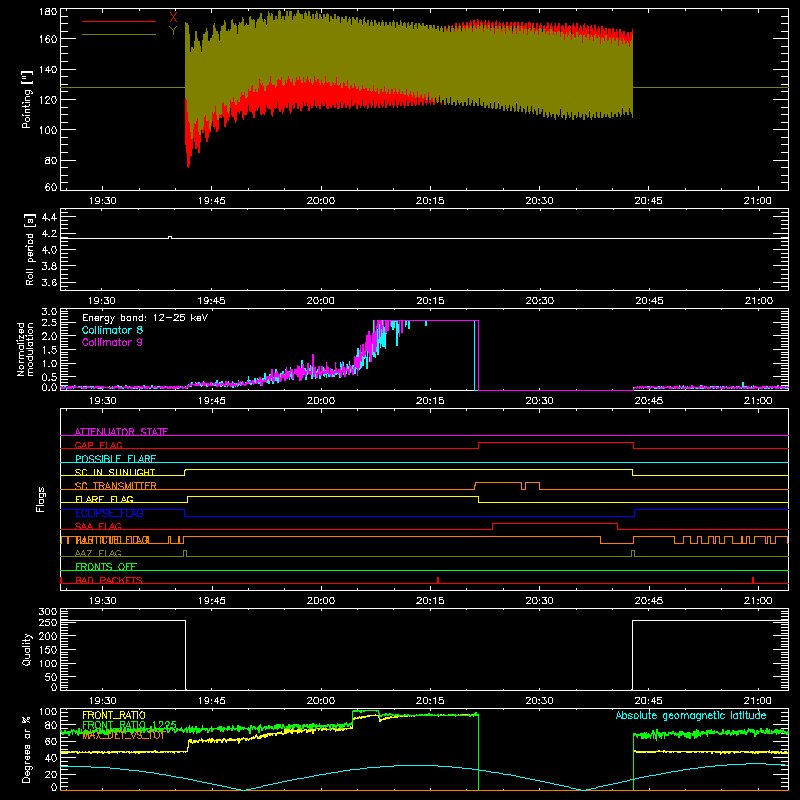This screenshot has height=800, width=800.
Task: Click the 19:45 tick label under Quality panel
Action: coord(211,701)
